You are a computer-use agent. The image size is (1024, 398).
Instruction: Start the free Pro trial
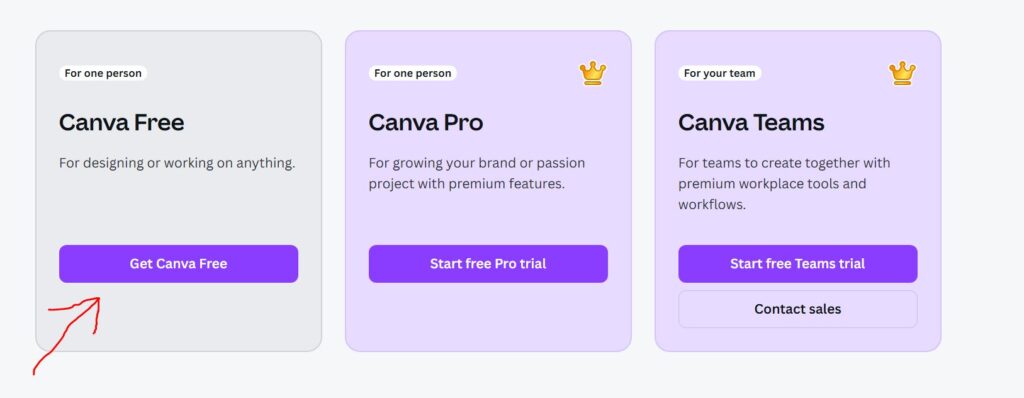pyautogui.click(x=488, y=264)
